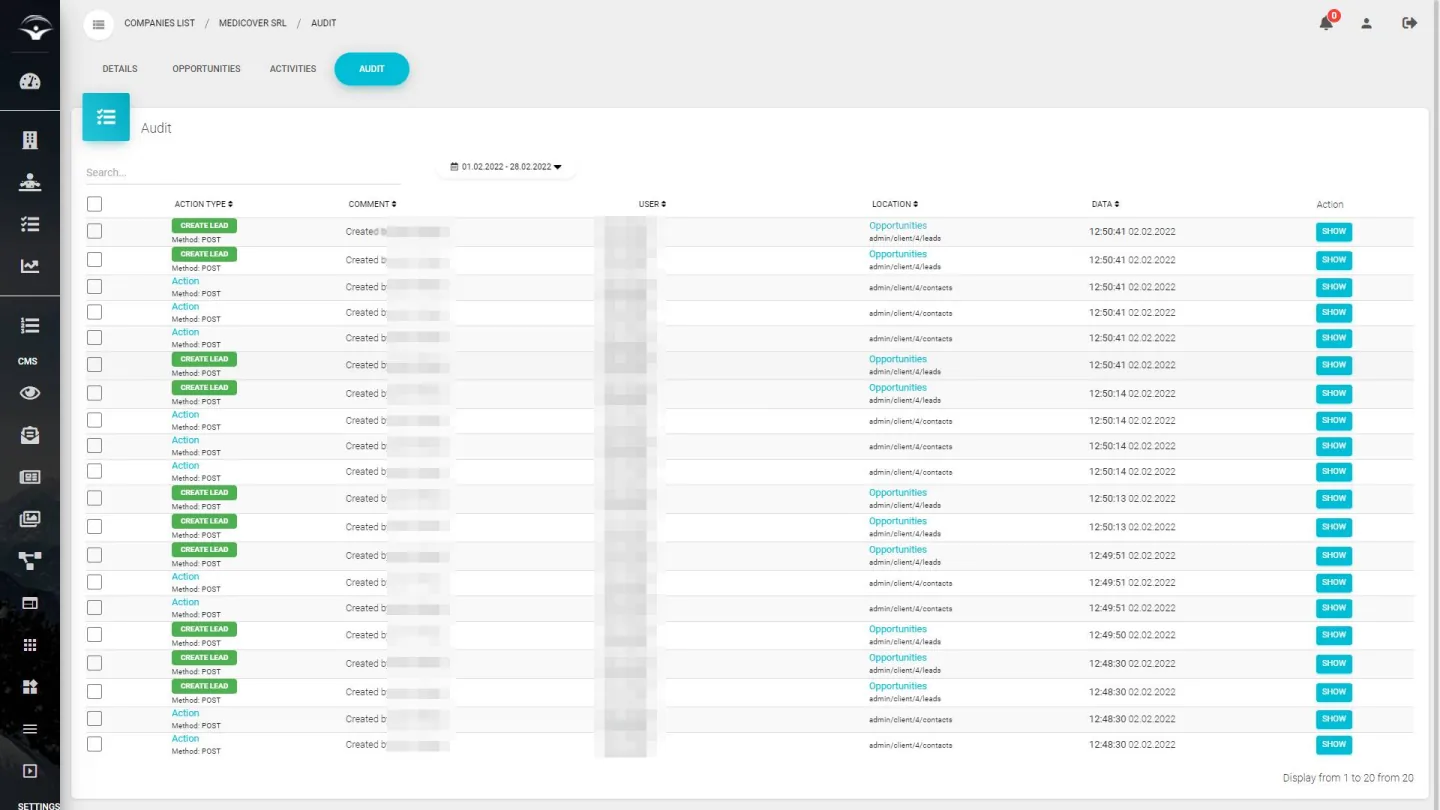This screenshot has width=1440, height=810.
Task: Check the Create Lead row at 12:49:51
Action: (x=95, y=555)
